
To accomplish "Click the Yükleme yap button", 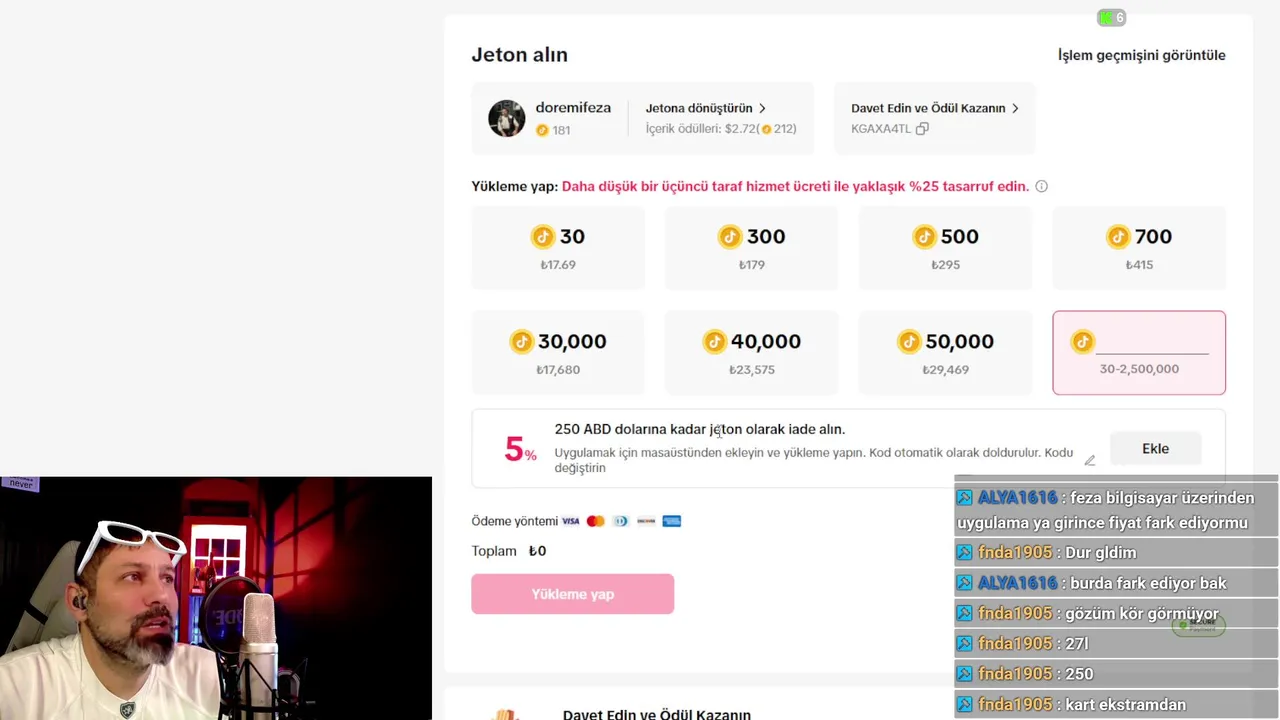I will pyautogui.click(x=572, y=594).
